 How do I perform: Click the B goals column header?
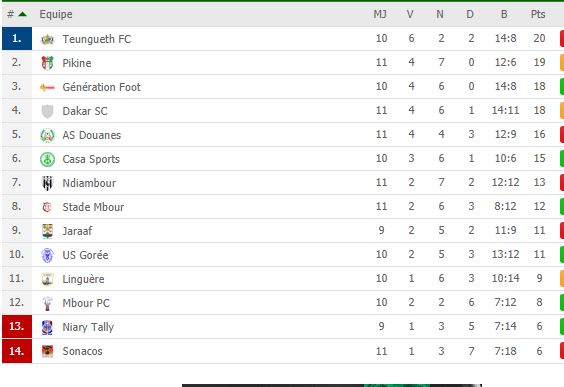coord(504,14)
